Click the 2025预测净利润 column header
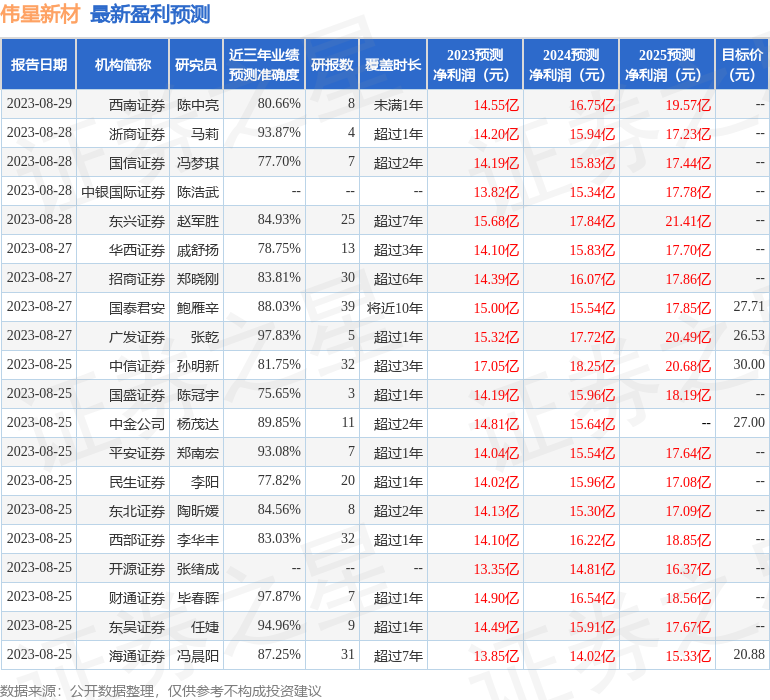This screenshot has height=700, width=770. (x=667, y=64)
